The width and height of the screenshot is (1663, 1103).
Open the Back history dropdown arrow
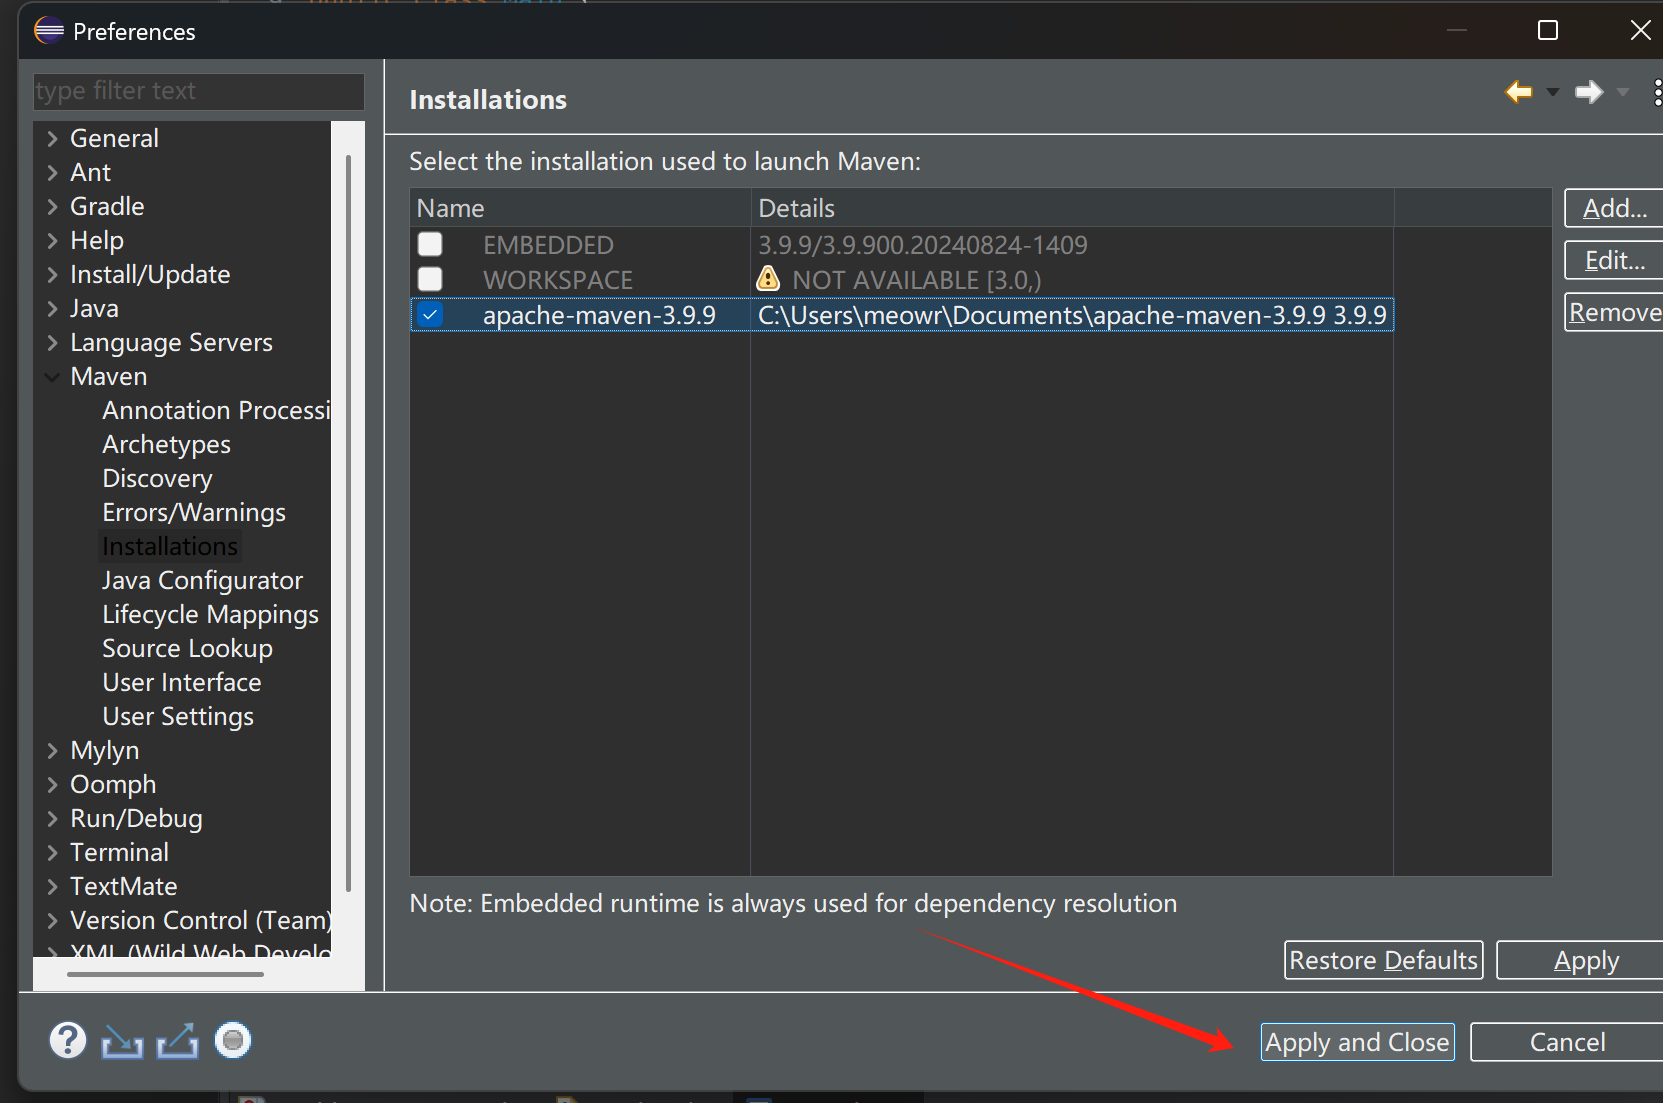point(1553,92)
